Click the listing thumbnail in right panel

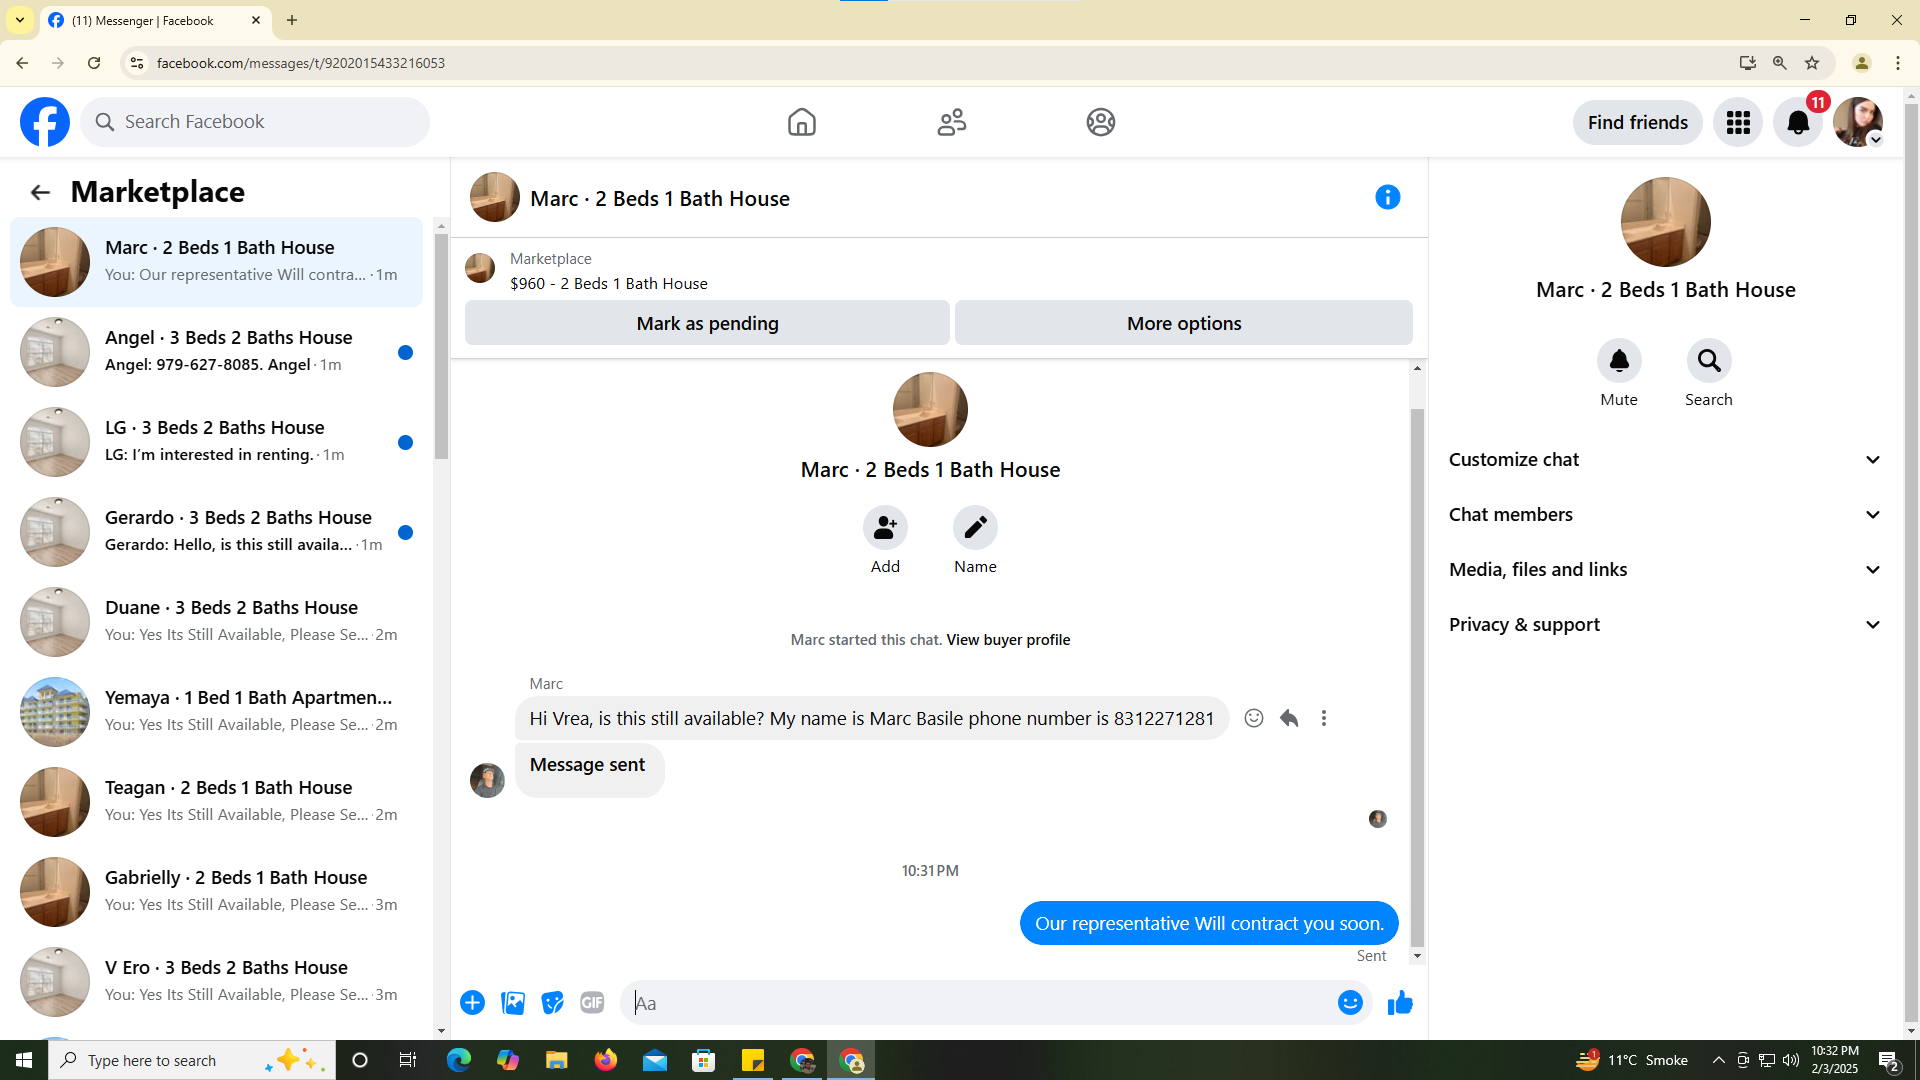click(1665, 222)
